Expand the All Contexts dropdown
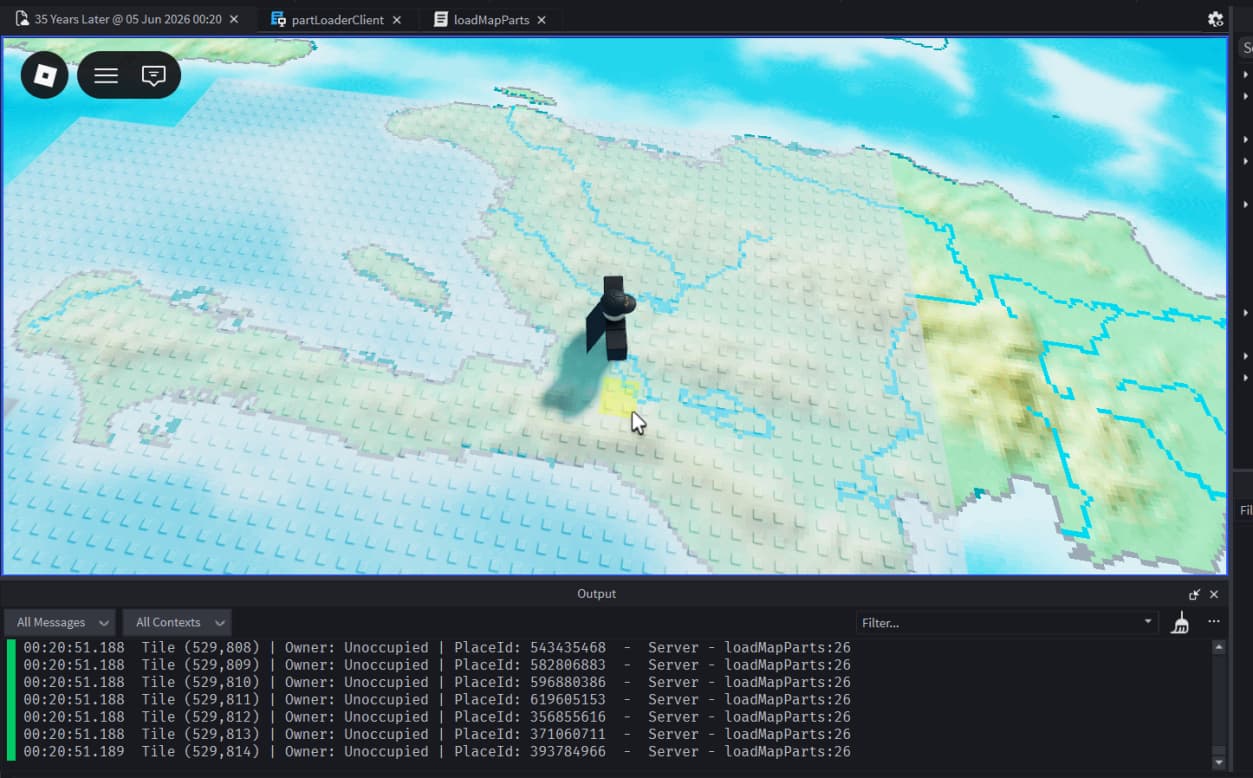 tap(177, 622)
